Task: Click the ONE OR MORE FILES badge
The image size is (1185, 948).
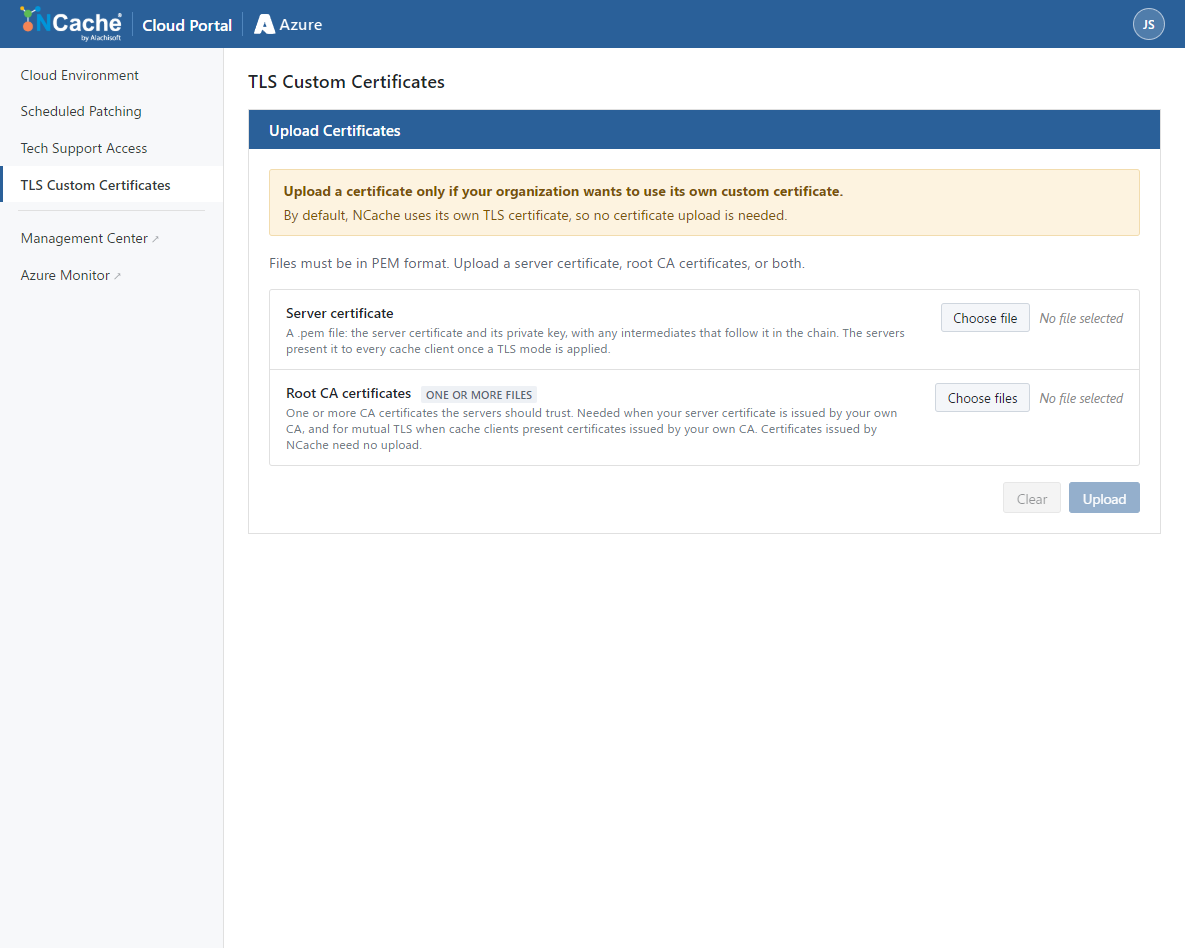Action: 479,395
